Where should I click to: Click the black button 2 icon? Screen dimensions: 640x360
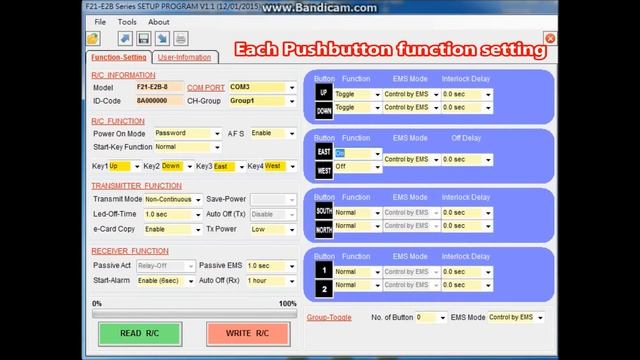(324, 289)
